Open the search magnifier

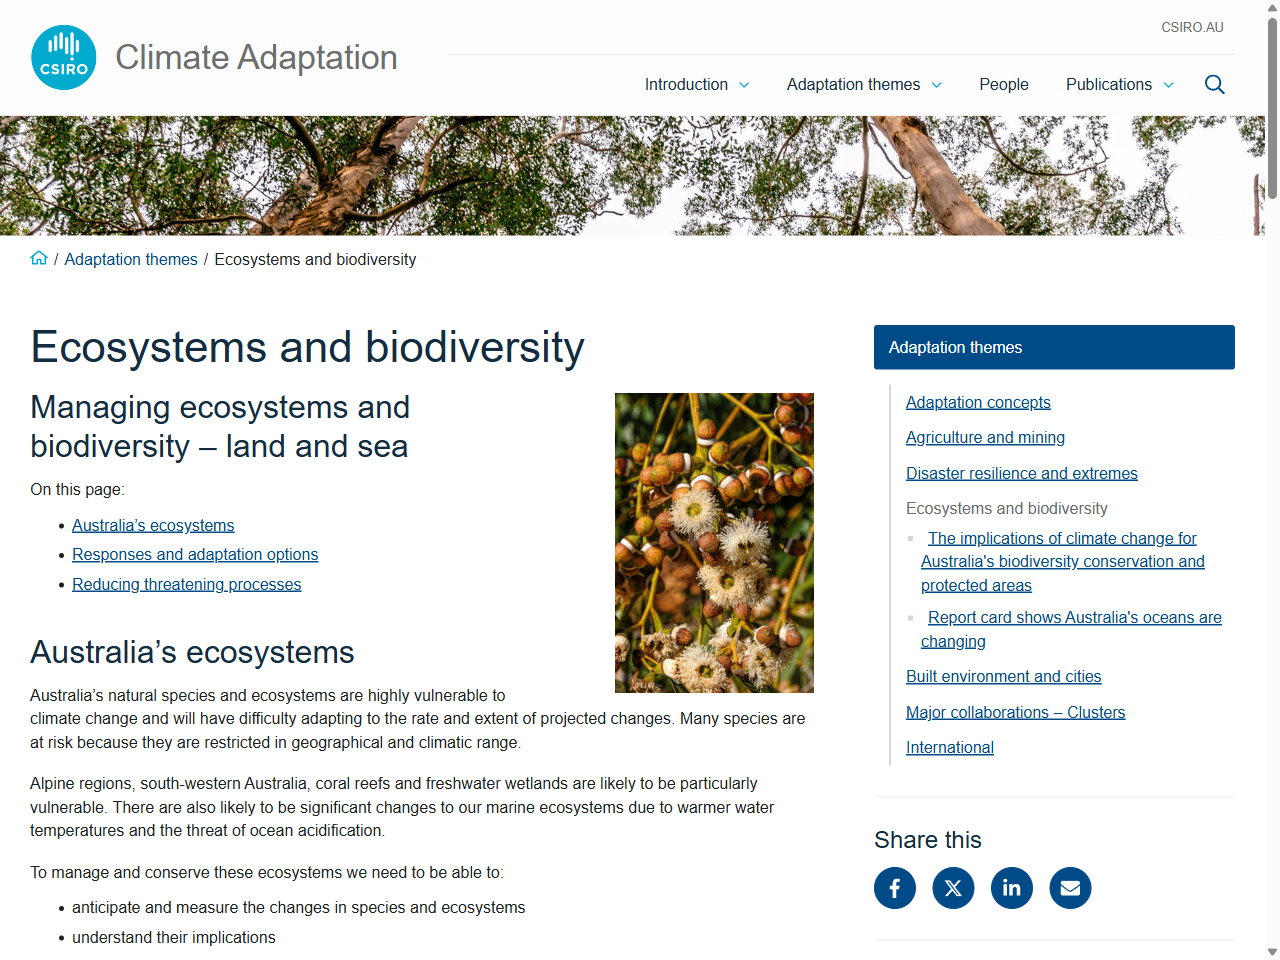pyautogui.click(x=1214, y=84)
